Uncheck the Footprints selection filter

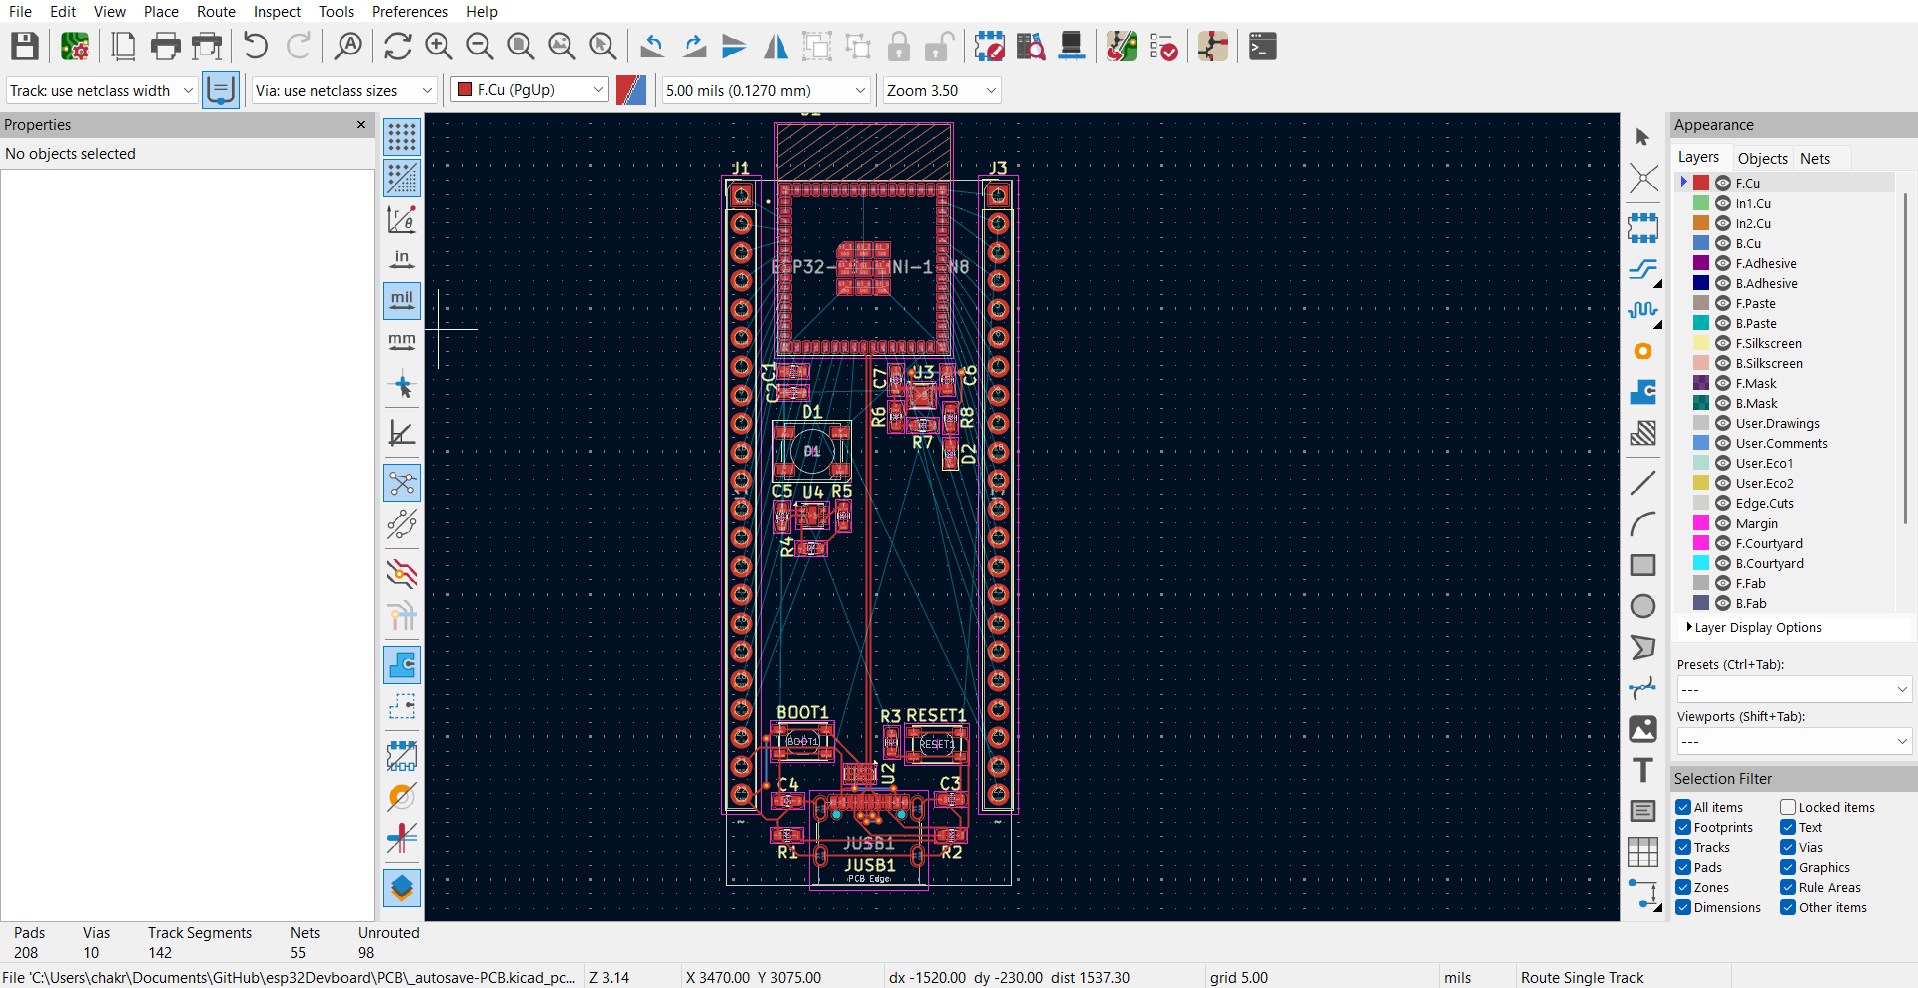(1684, 827)
